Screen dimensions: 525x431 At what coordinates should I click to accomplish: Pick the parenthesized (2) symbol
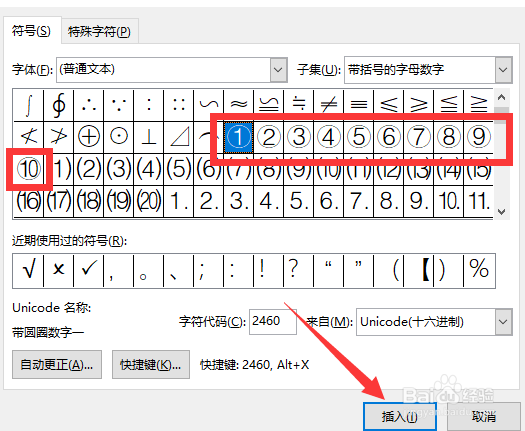click(x=89, y=169)
